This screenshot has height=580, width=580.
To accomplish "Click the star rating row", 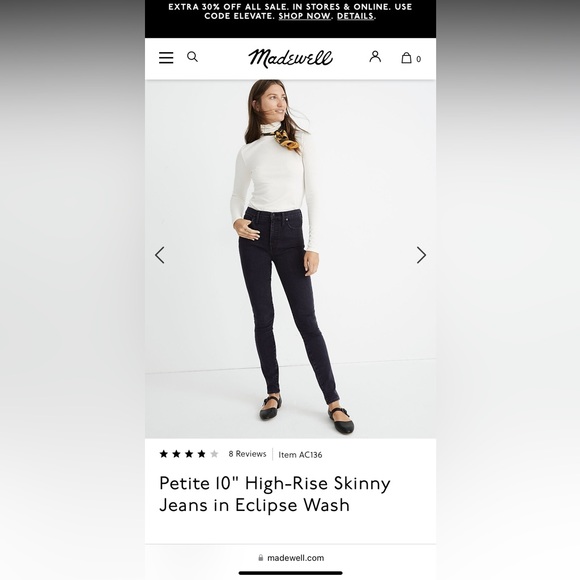I will click(189, 454).
